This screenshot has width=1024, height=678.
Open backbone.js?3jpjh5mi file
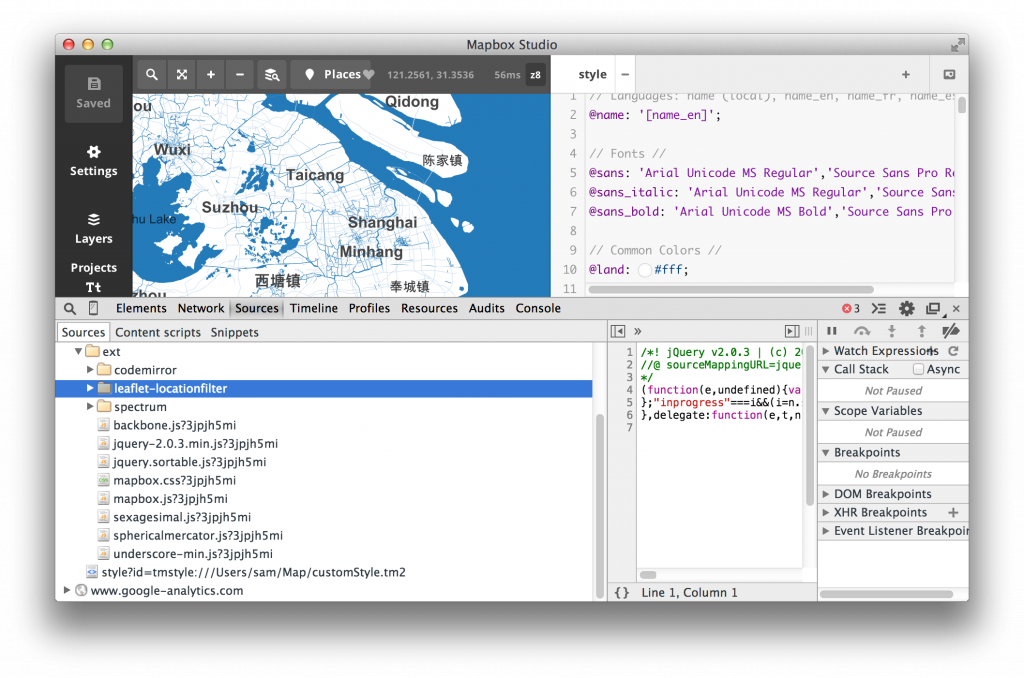point(174,425)
